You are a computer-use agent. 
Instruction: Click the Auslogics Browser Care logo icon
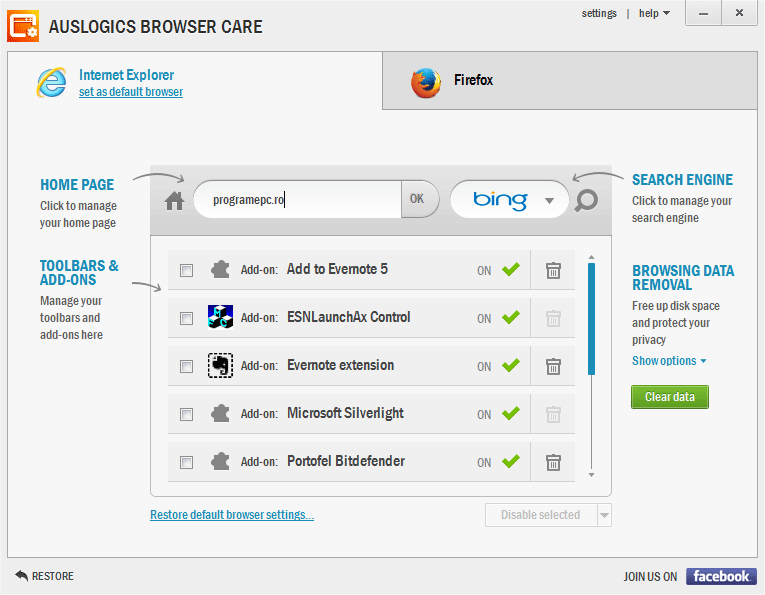(23, 26)
